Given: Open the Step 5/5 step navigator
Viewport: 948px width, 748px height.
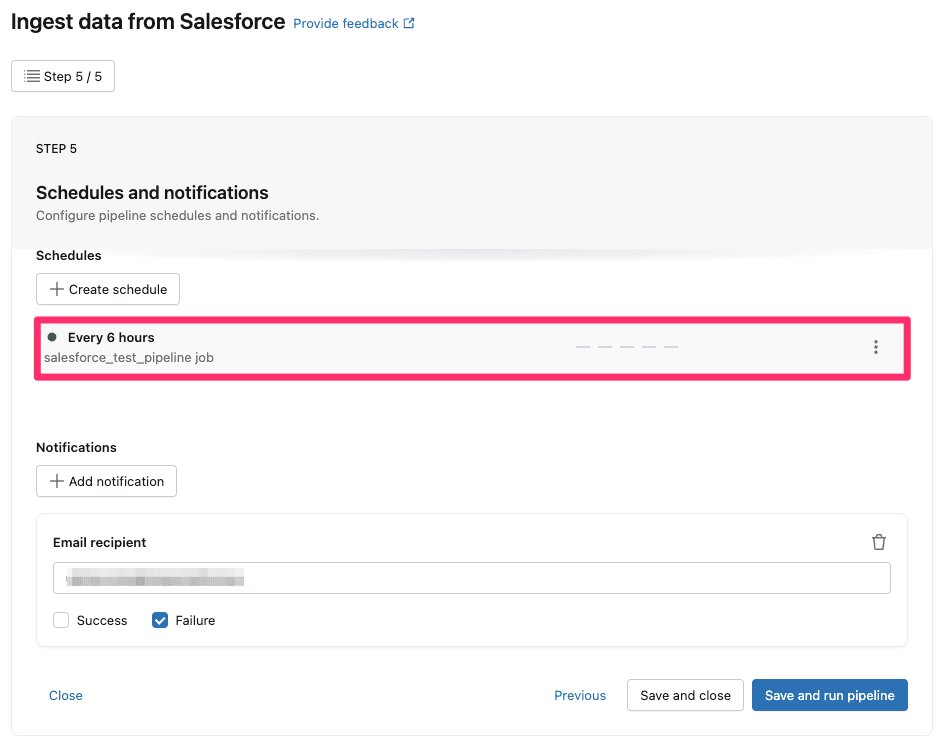Looking at the screenshot, I should pyautogui.click(x=62, y=75).
